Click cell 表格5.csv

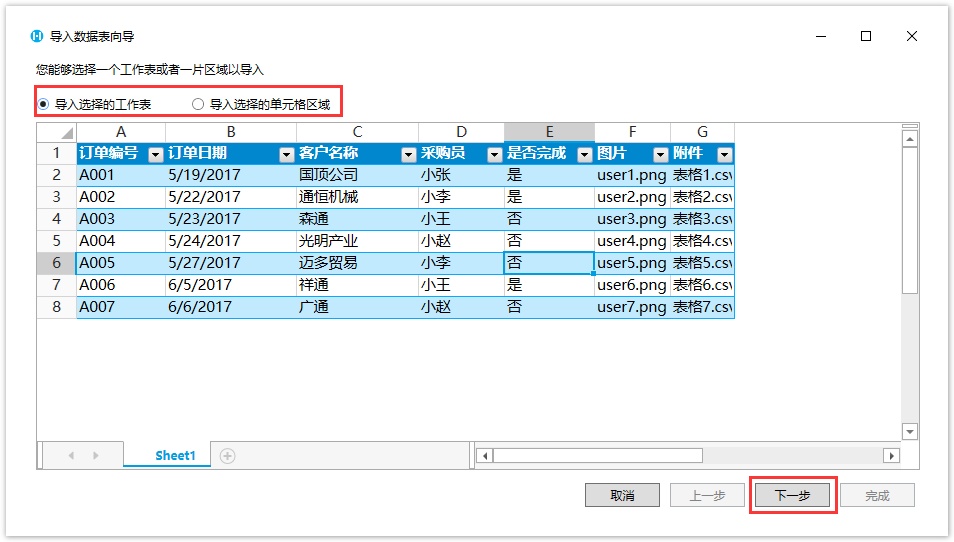[x=702, y=263]
